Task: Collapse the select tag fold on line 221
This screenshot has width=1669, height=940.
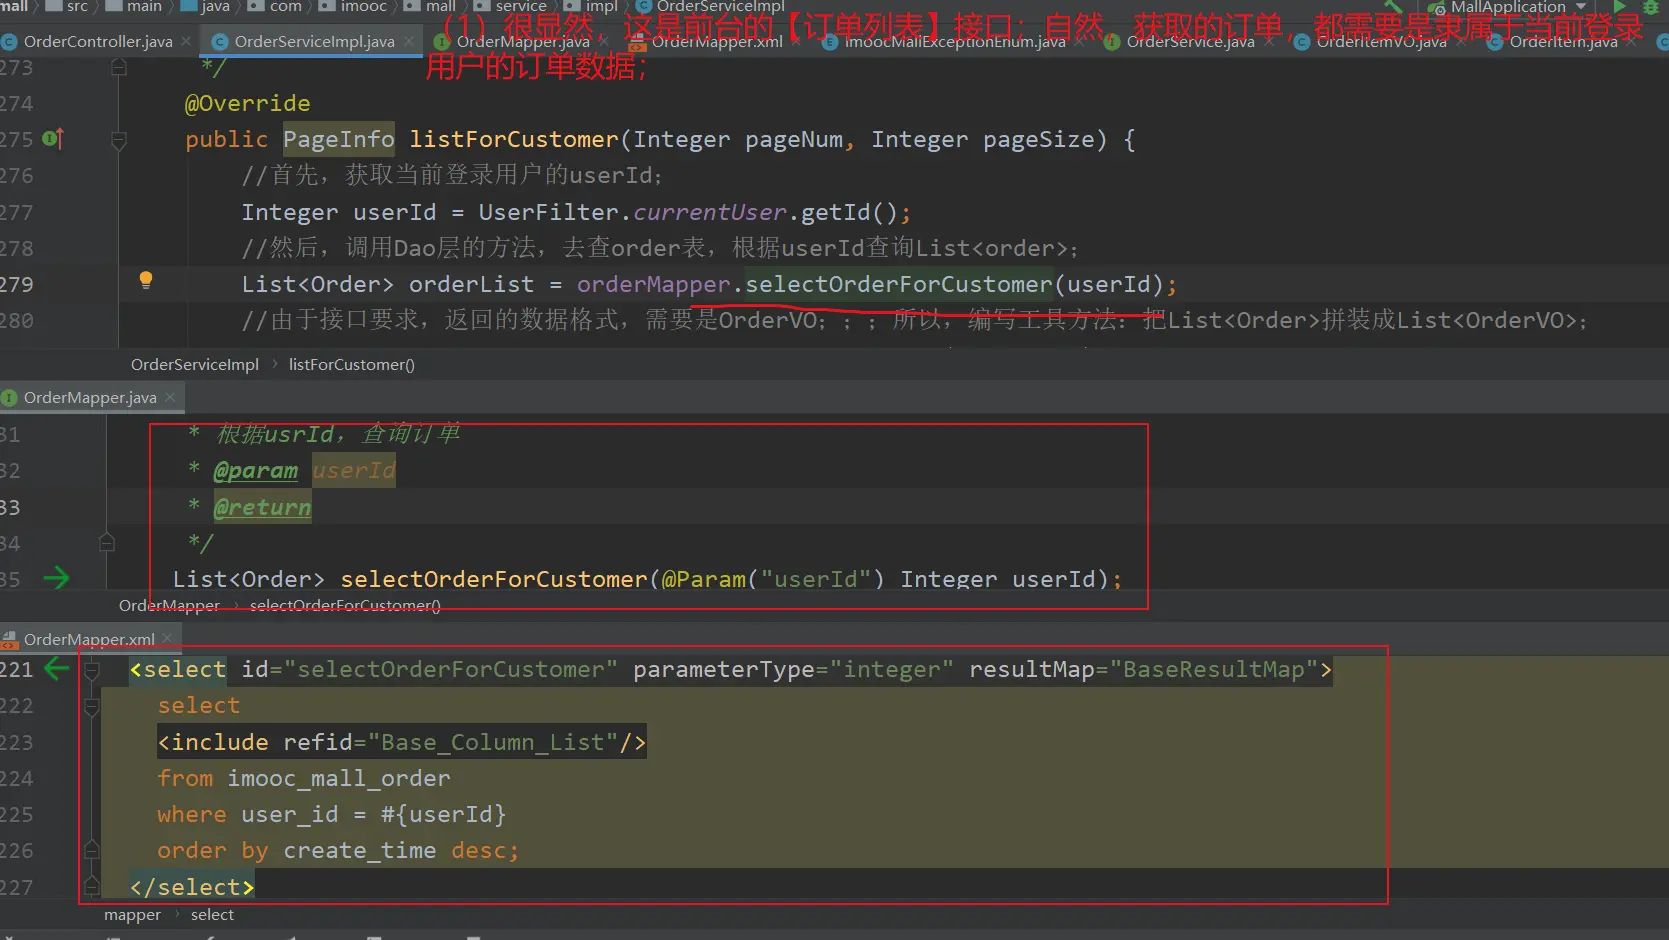Action: [92, 669]
